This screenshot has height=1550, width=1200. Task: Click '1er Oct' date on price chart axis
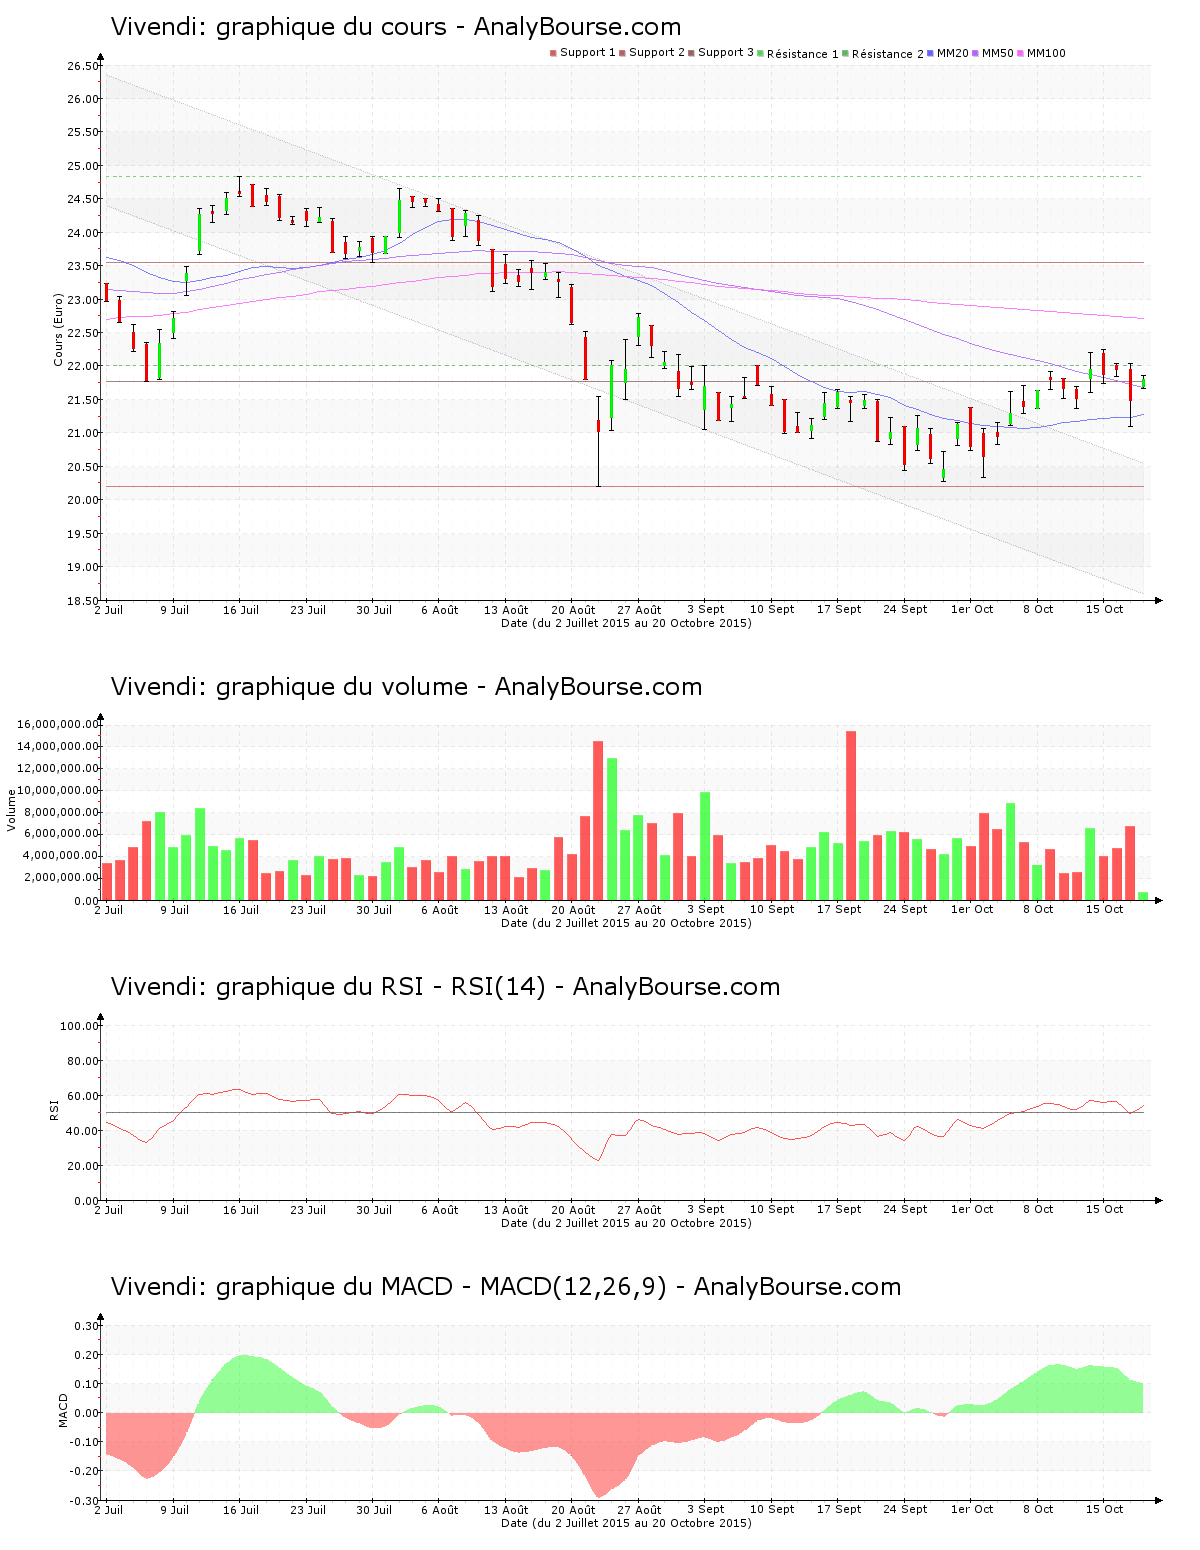click(972, 610)
